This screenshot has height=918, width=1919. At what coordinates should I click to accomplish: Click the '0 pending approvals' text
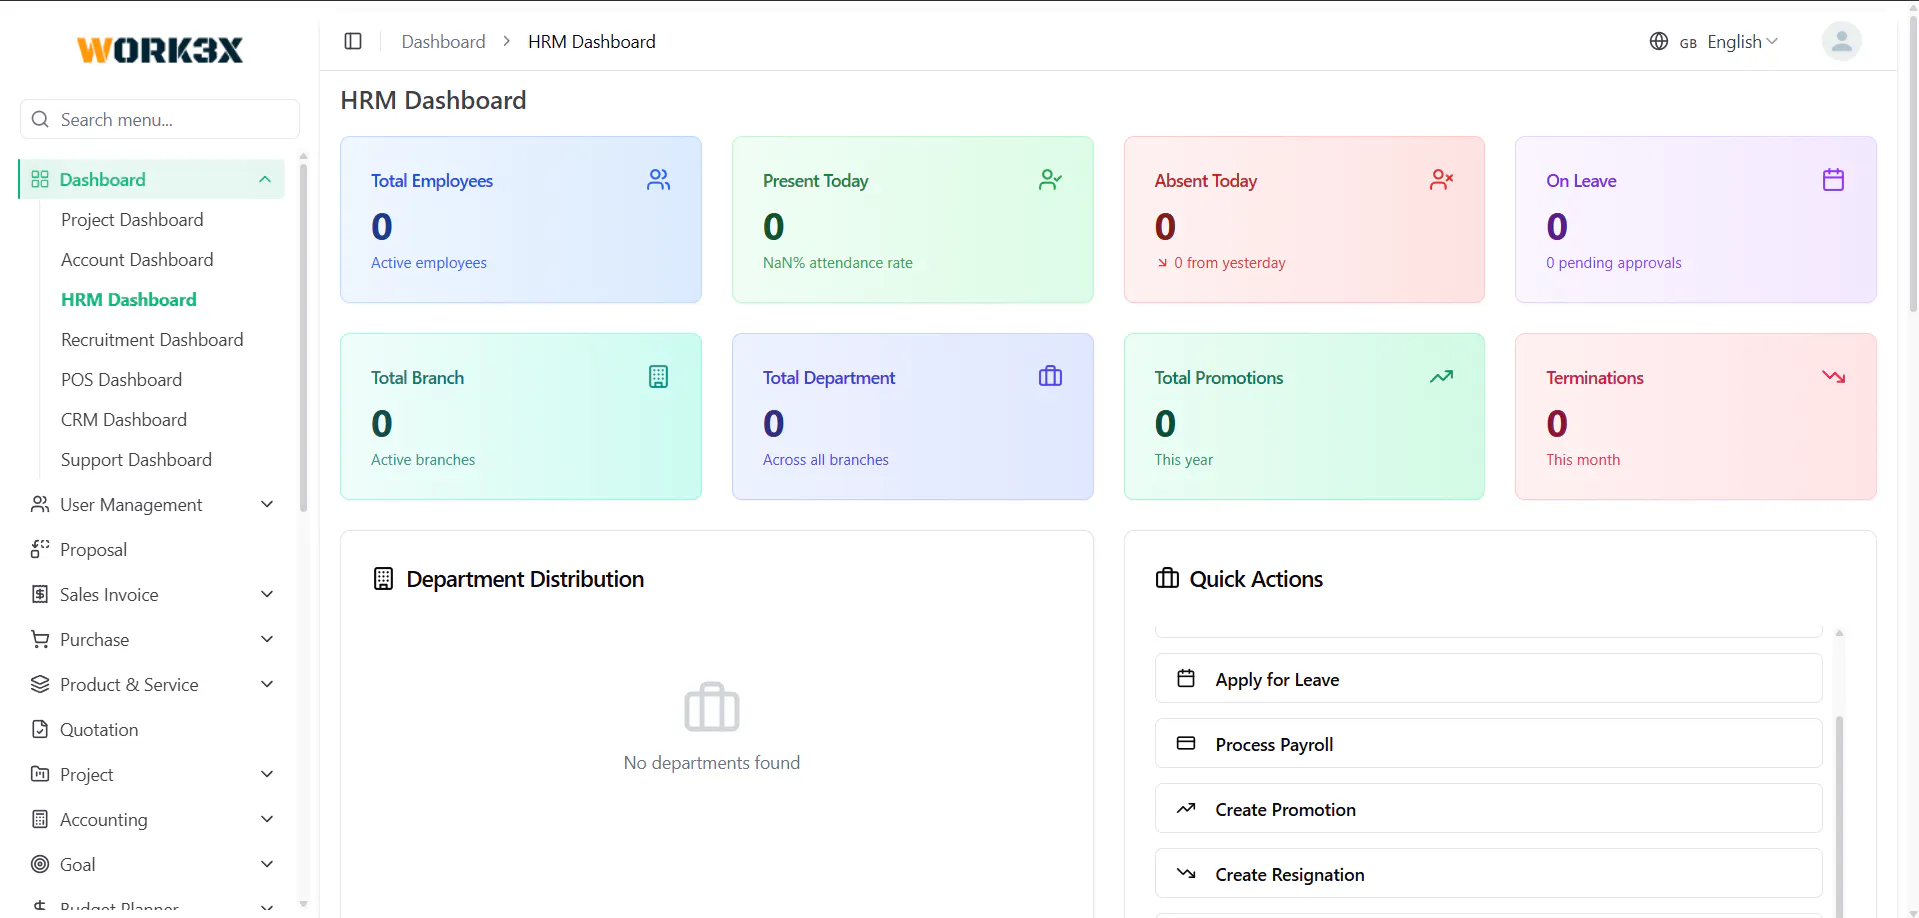pyautogui.click(x=1613, y=263)
